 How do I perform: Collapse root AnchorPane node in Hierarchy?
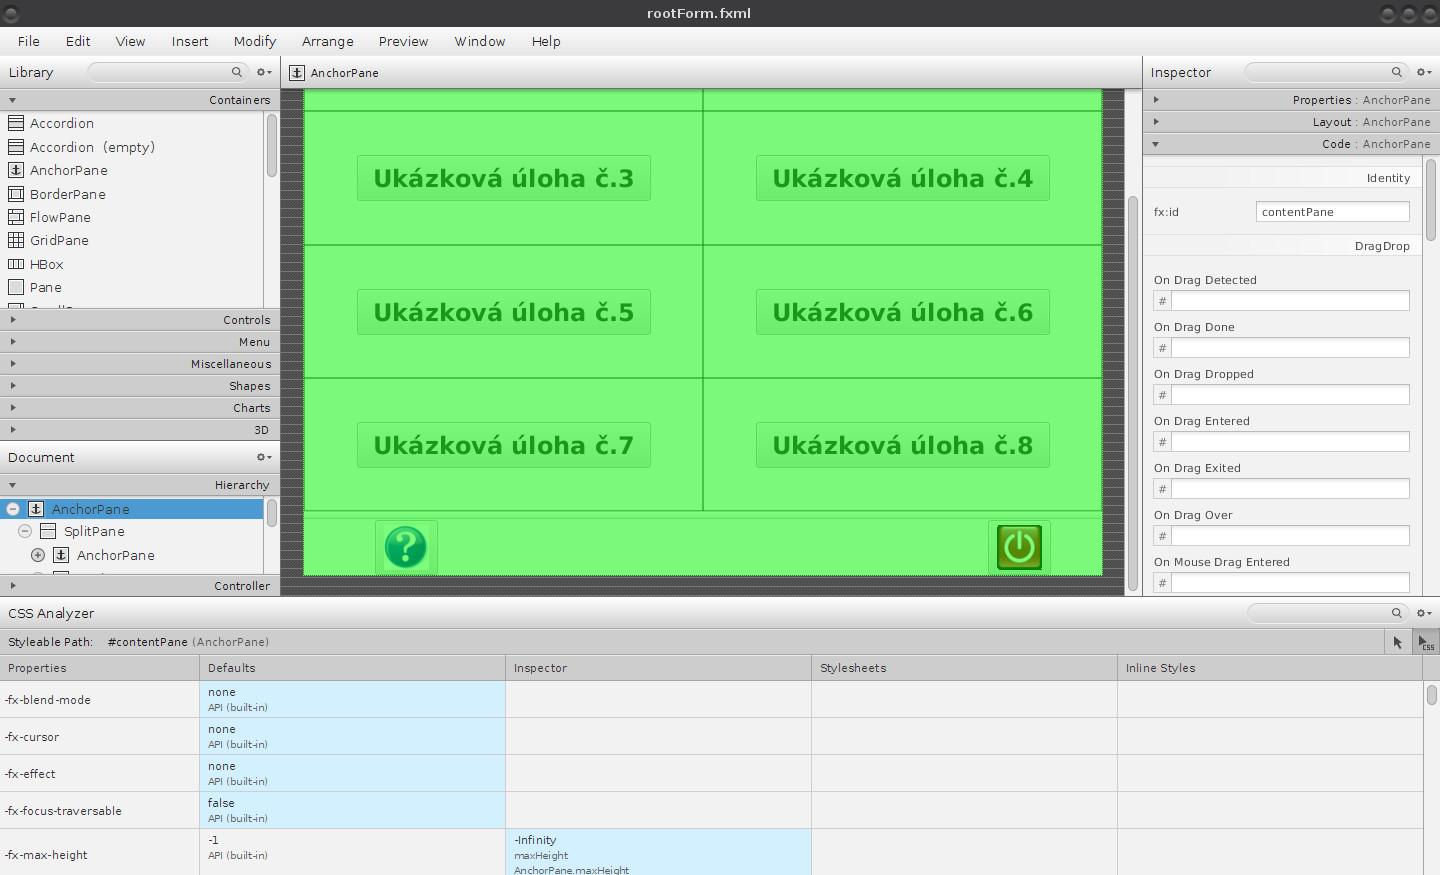pos(13,509)
